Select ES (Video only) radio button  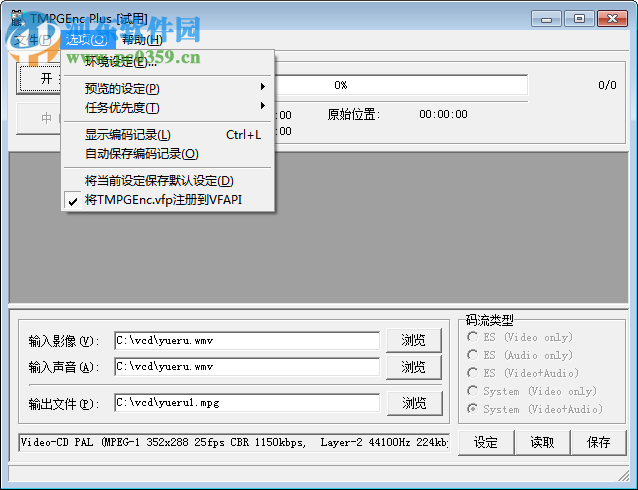pyautogui.click(x=472, y=337)
